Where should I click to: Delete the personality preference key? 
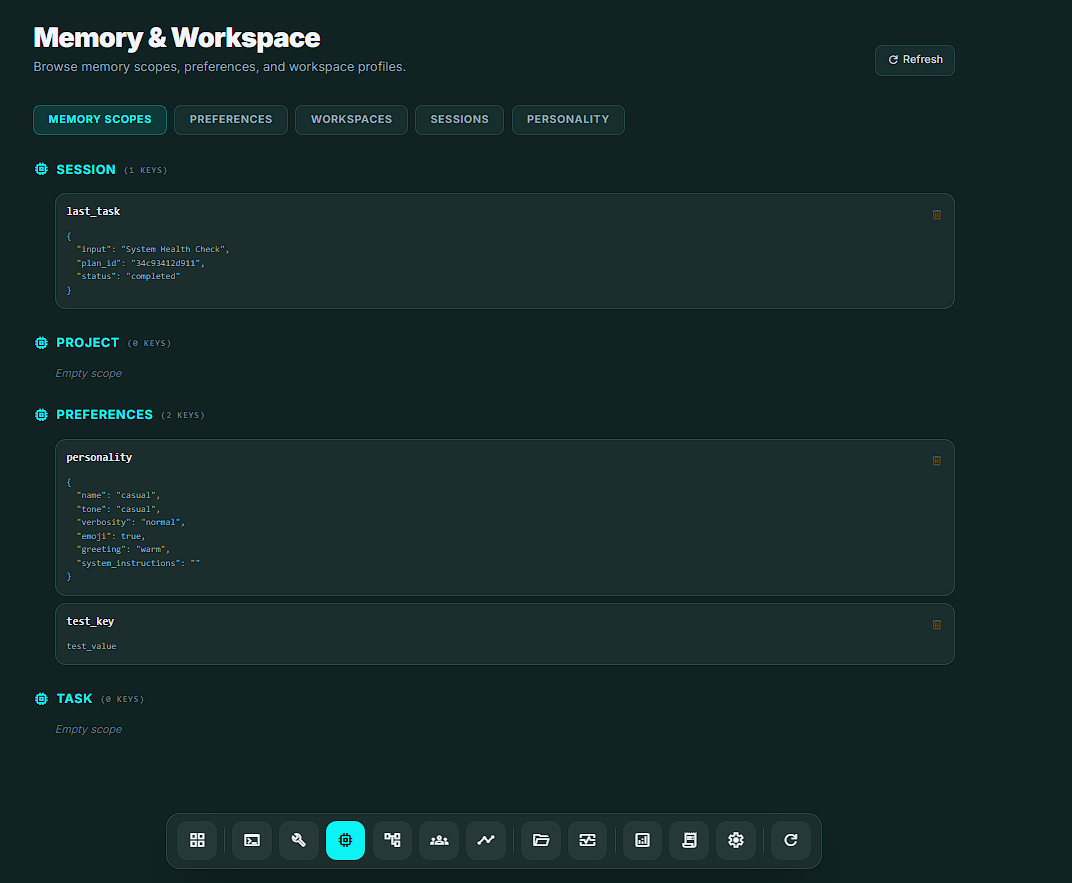tap(937, 460)
